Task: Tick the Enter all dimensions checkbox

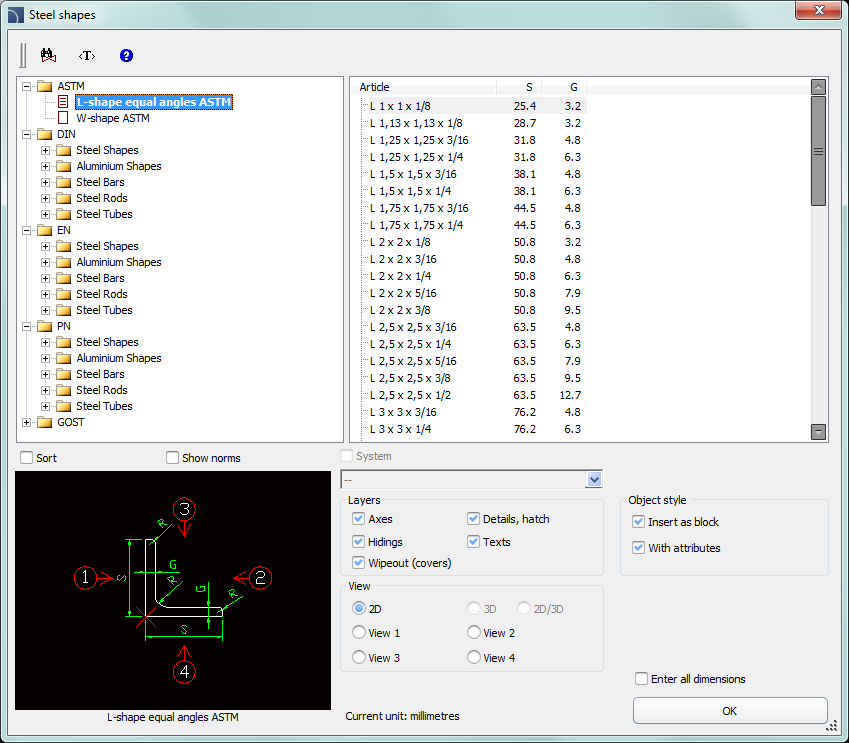Action: (x=641, y=679)
